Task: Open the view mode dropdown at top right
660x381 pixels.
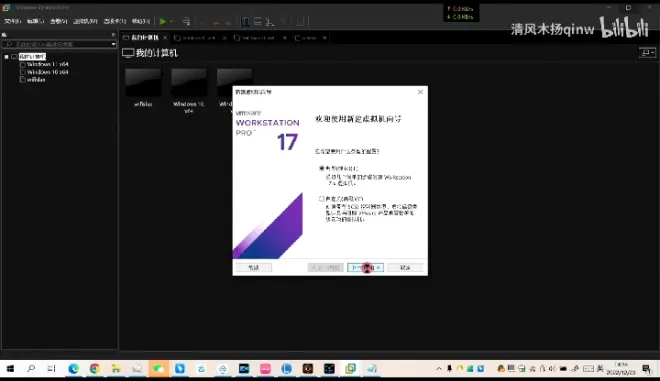Action: (647, 53)
